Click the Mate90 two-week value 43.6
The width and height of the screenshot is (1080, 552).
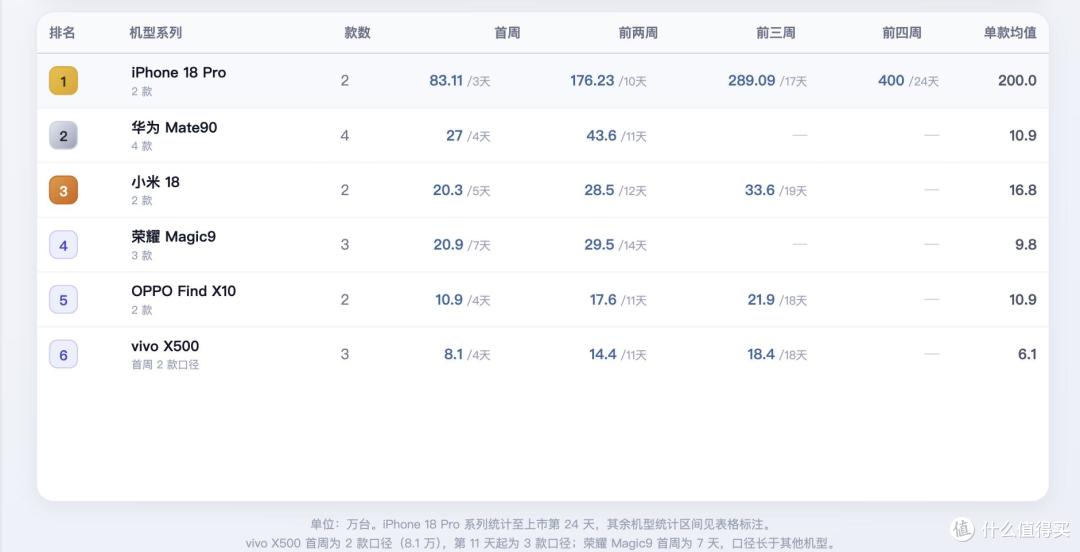pyautogui.click(x=601, y=136)
